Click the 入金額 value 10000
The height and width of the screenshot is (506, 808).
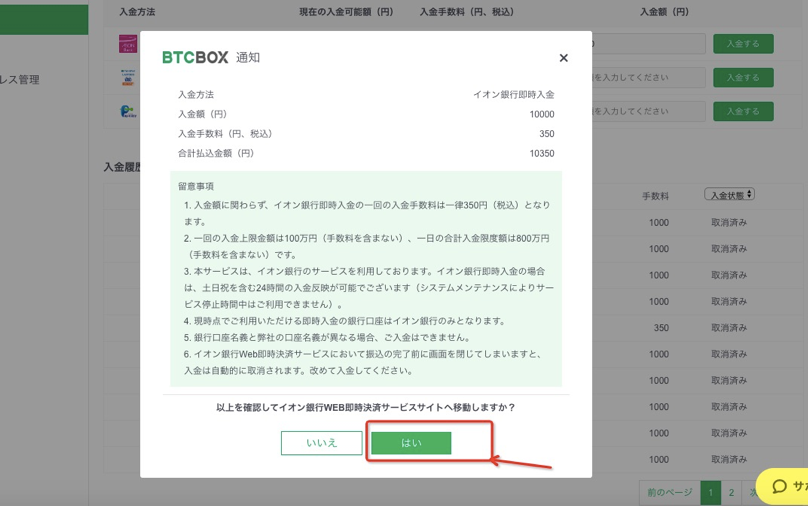(x=542, y=114)
